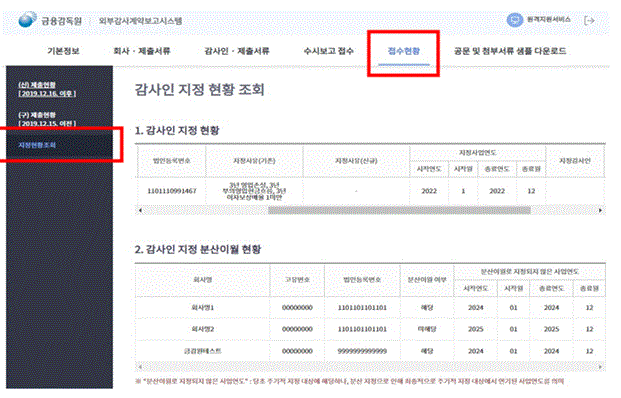Click the 외부감사계약보고시스템 header title
Screen dimensions: 621x398
tap(140, 21)
